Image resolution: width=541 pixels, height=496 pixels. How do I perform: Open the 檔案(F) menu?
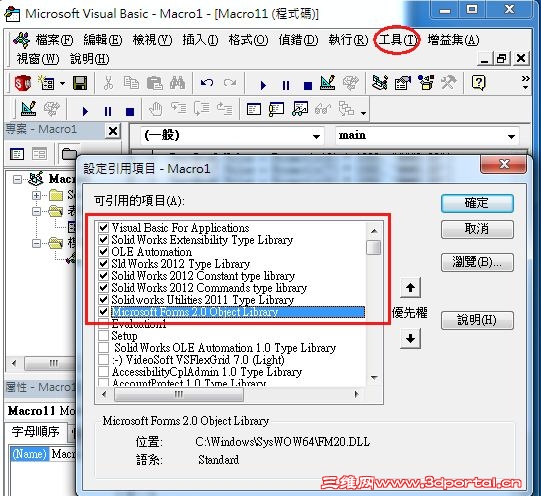pyautogui.click(x=55, y=40)
